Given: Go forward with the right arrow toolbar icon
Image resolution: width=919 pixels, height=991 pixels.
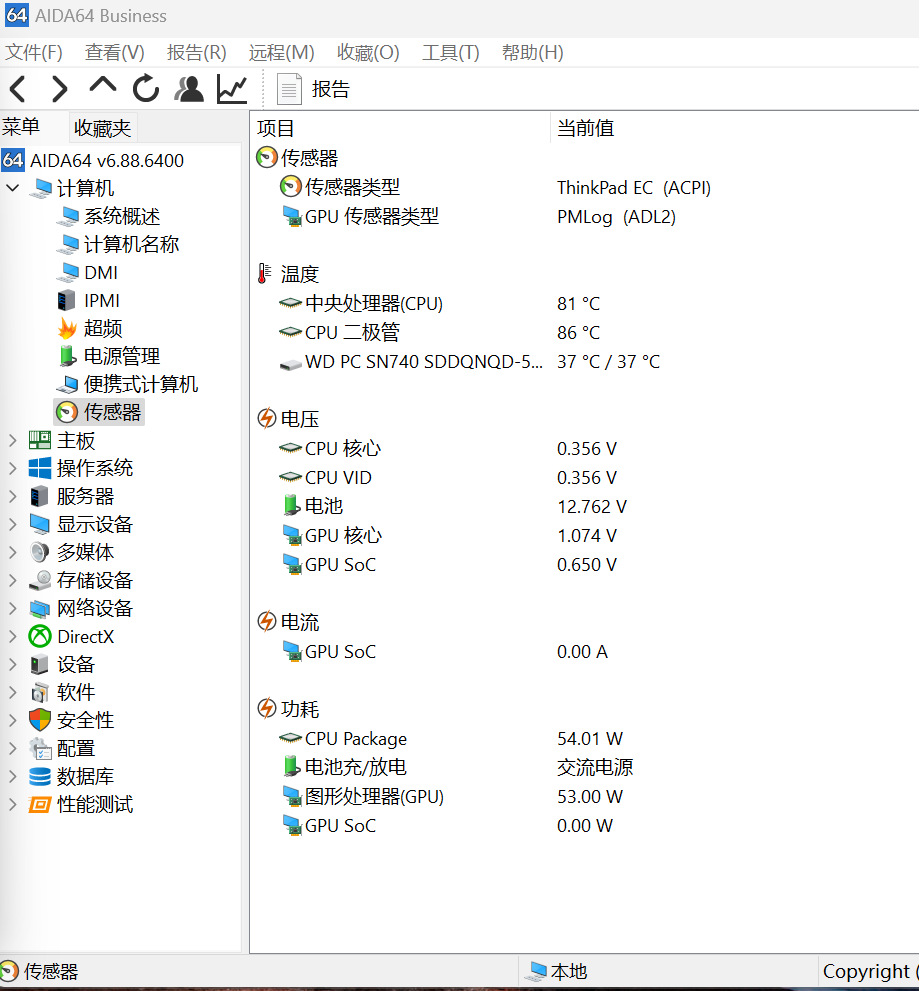Looking at the screenshot, I should pos(59,89).
